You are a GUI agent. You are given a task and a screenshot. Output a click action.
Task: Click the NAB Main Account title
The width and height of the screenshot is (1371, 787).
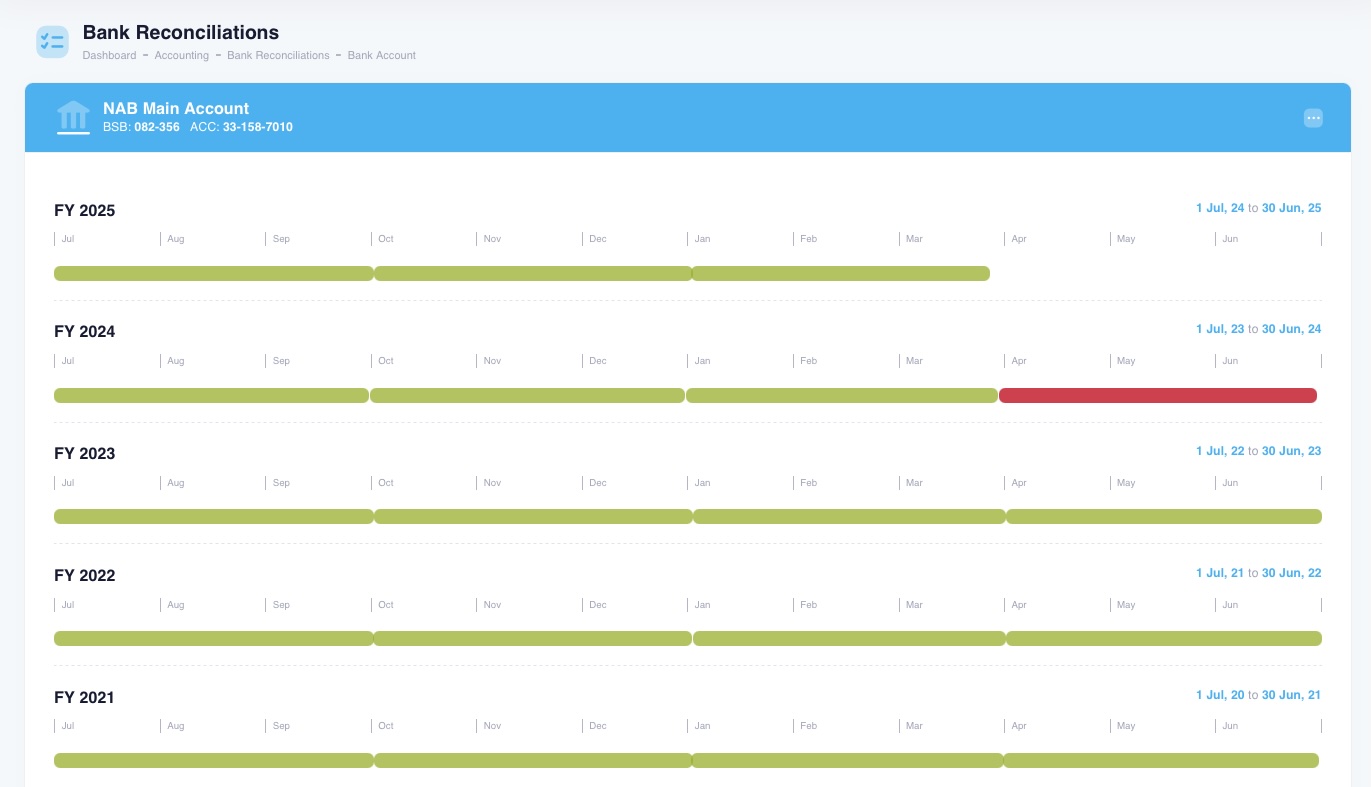tap(176, 108)
